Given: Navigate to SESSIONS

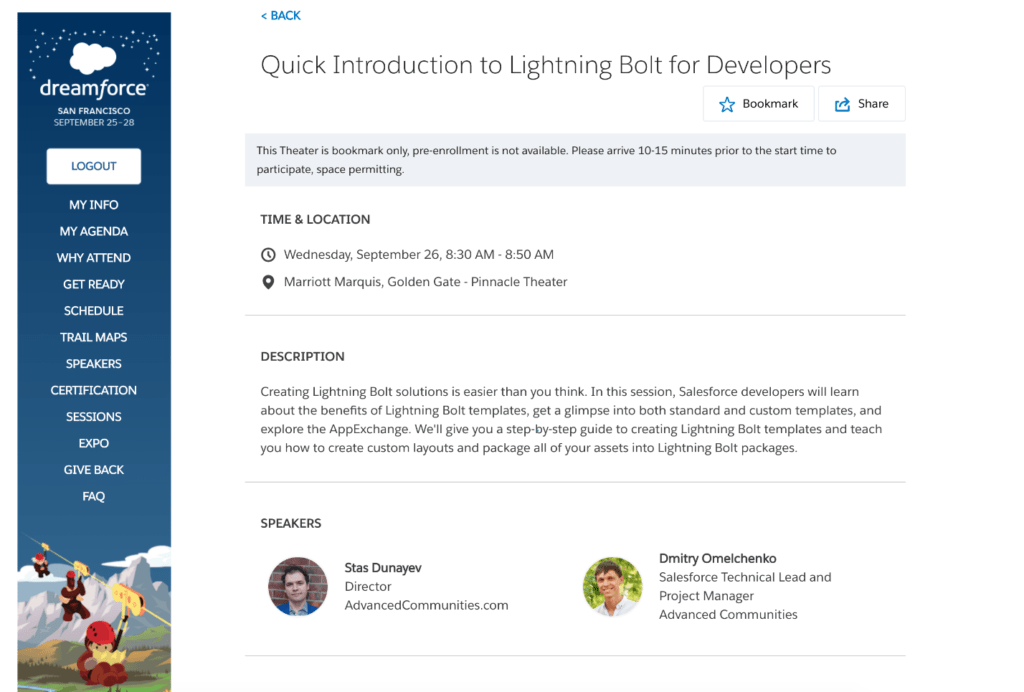Looking at the screenshot, I should tap(93, 417).
